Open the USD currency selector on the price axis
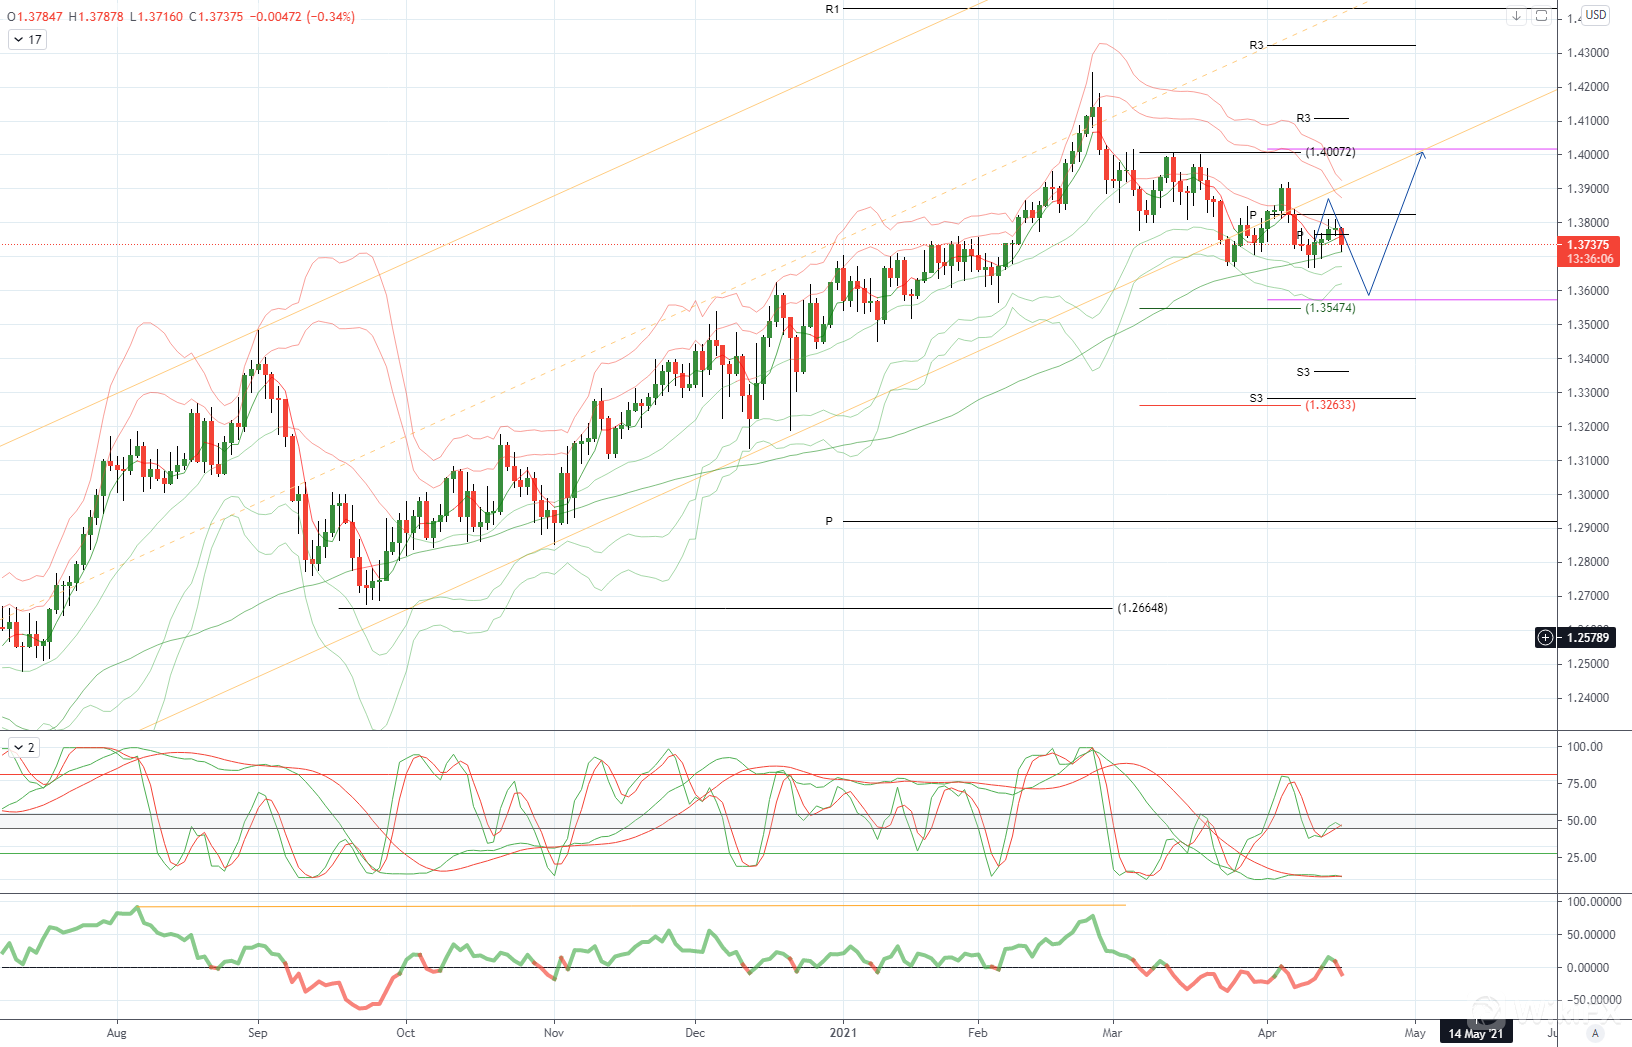The width and height of the screenshot is (1632, 1047). (1595, 15)
